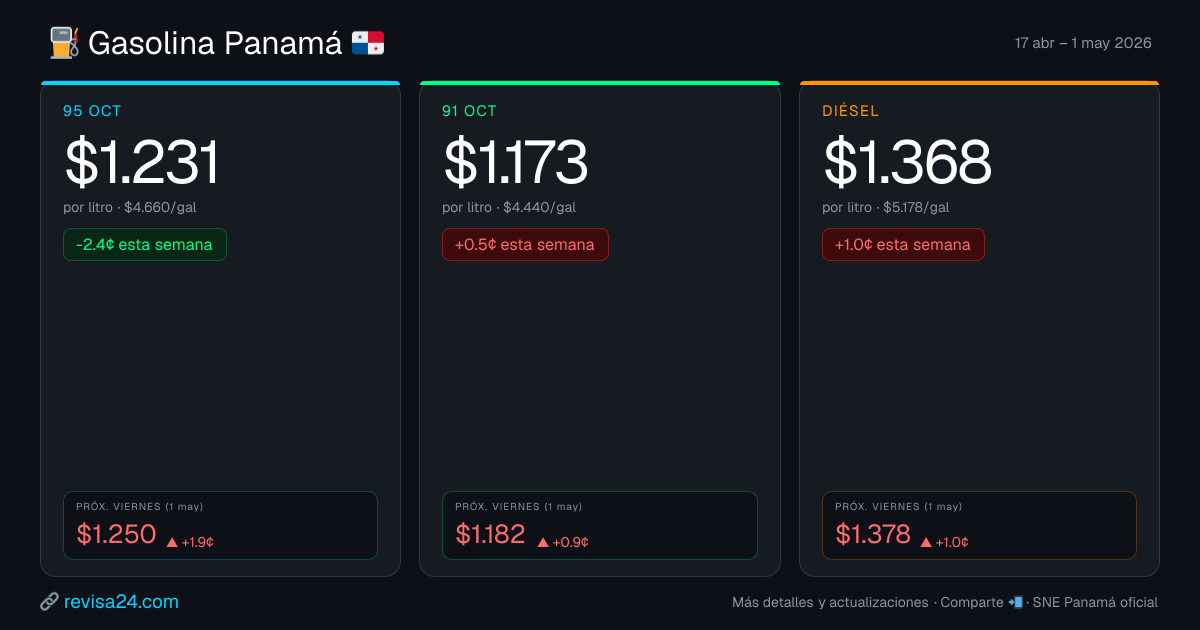The image size is (1200, 630).
Task: Click red up arrow beside +1.9¢
Action: [172, 542]
